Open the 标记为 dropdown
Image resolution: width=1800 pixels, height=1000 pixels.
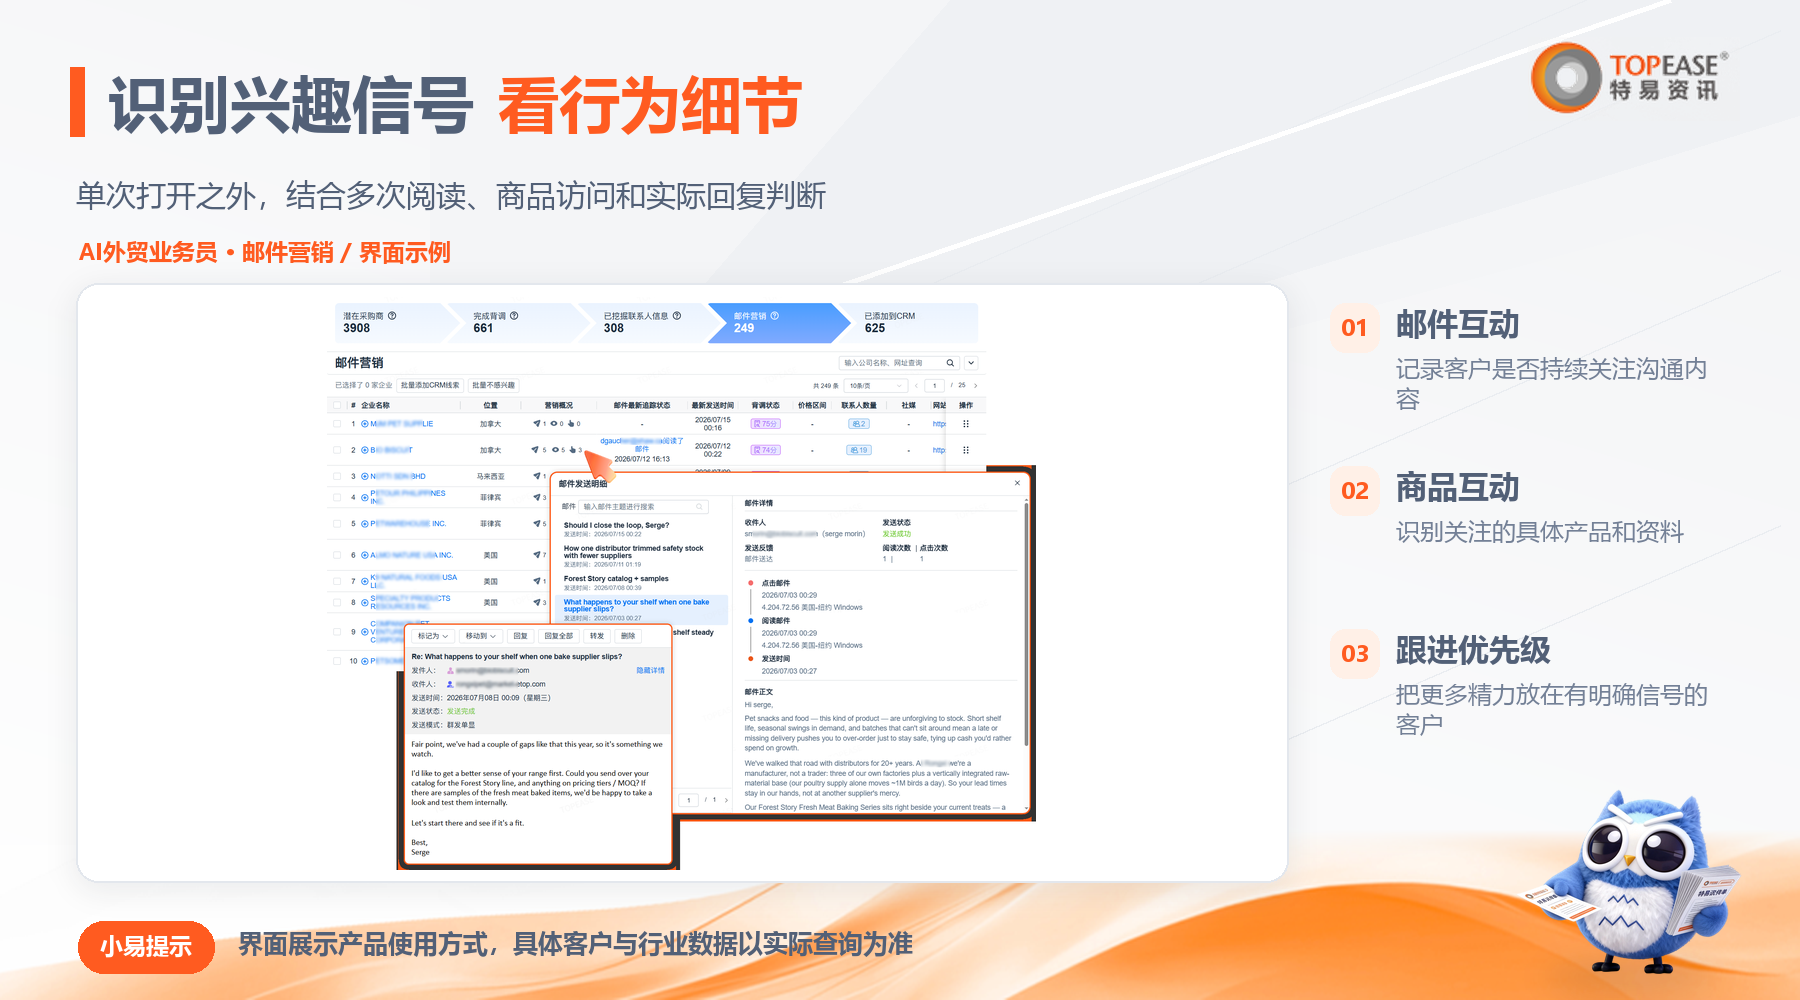click(x=432, y=636)
